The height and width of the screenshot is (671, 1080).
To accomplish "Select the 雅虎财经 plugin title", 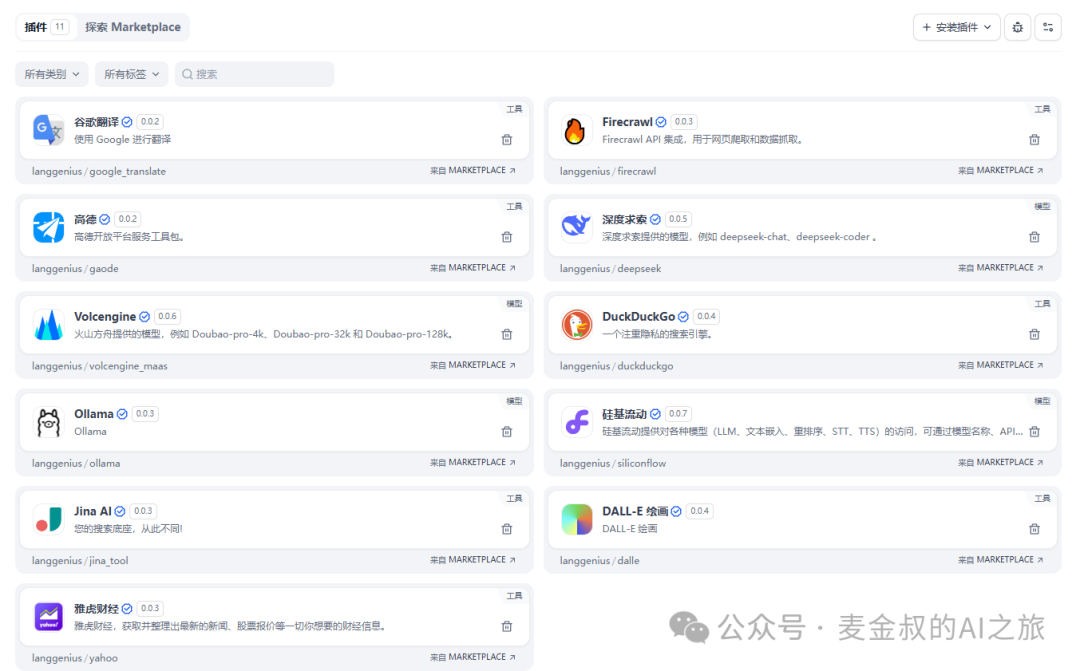I will point(96,608).
